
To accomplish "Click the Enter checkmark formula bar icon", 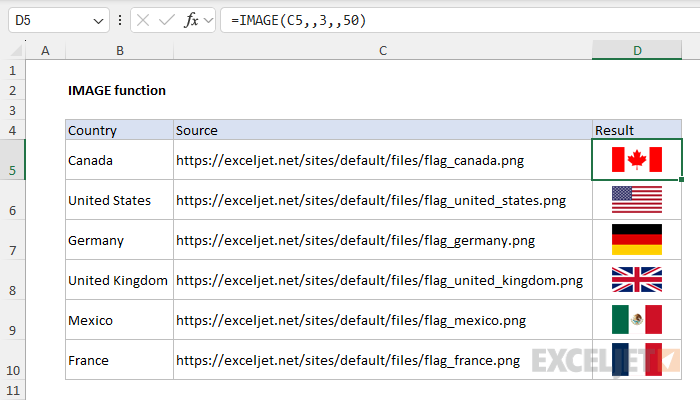I will click(x=167, y=20).
